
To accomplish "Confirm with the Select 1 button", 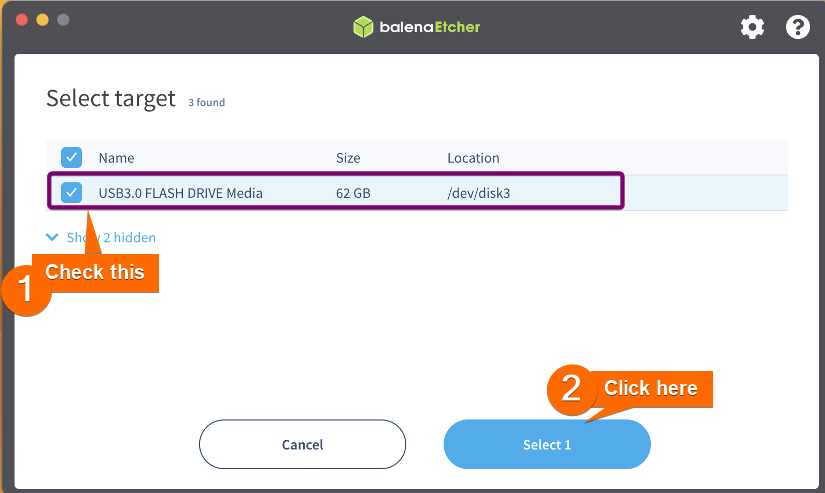I will click(547, 444).
